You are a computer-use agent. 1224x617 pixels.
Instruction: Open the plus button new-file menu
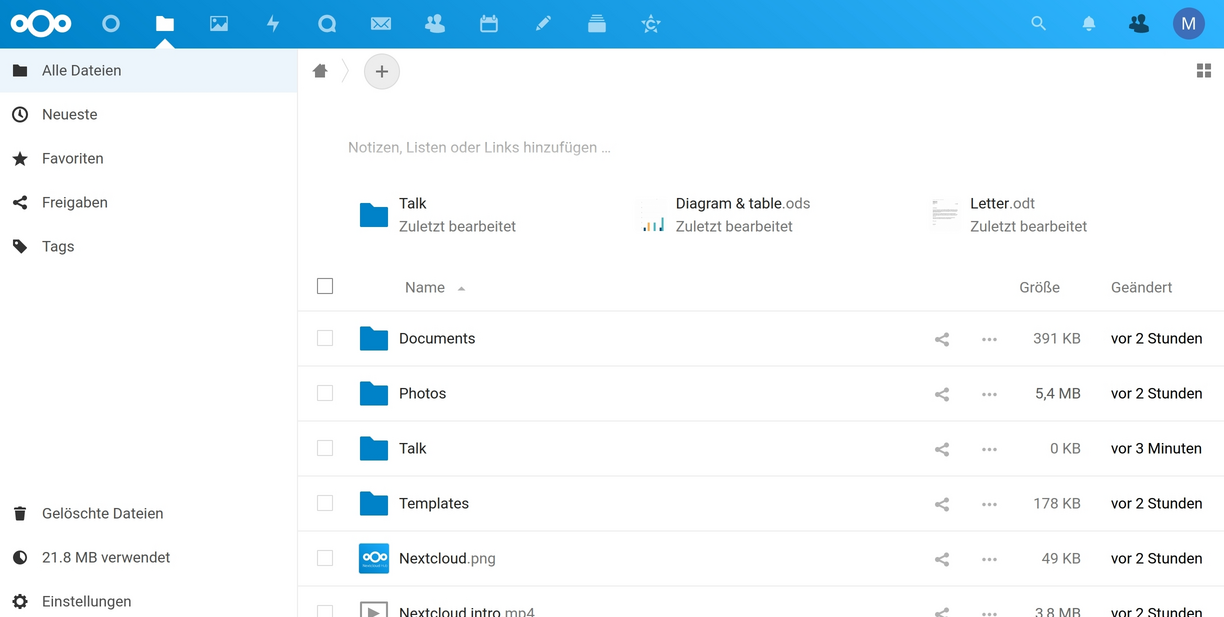(382, 72)
